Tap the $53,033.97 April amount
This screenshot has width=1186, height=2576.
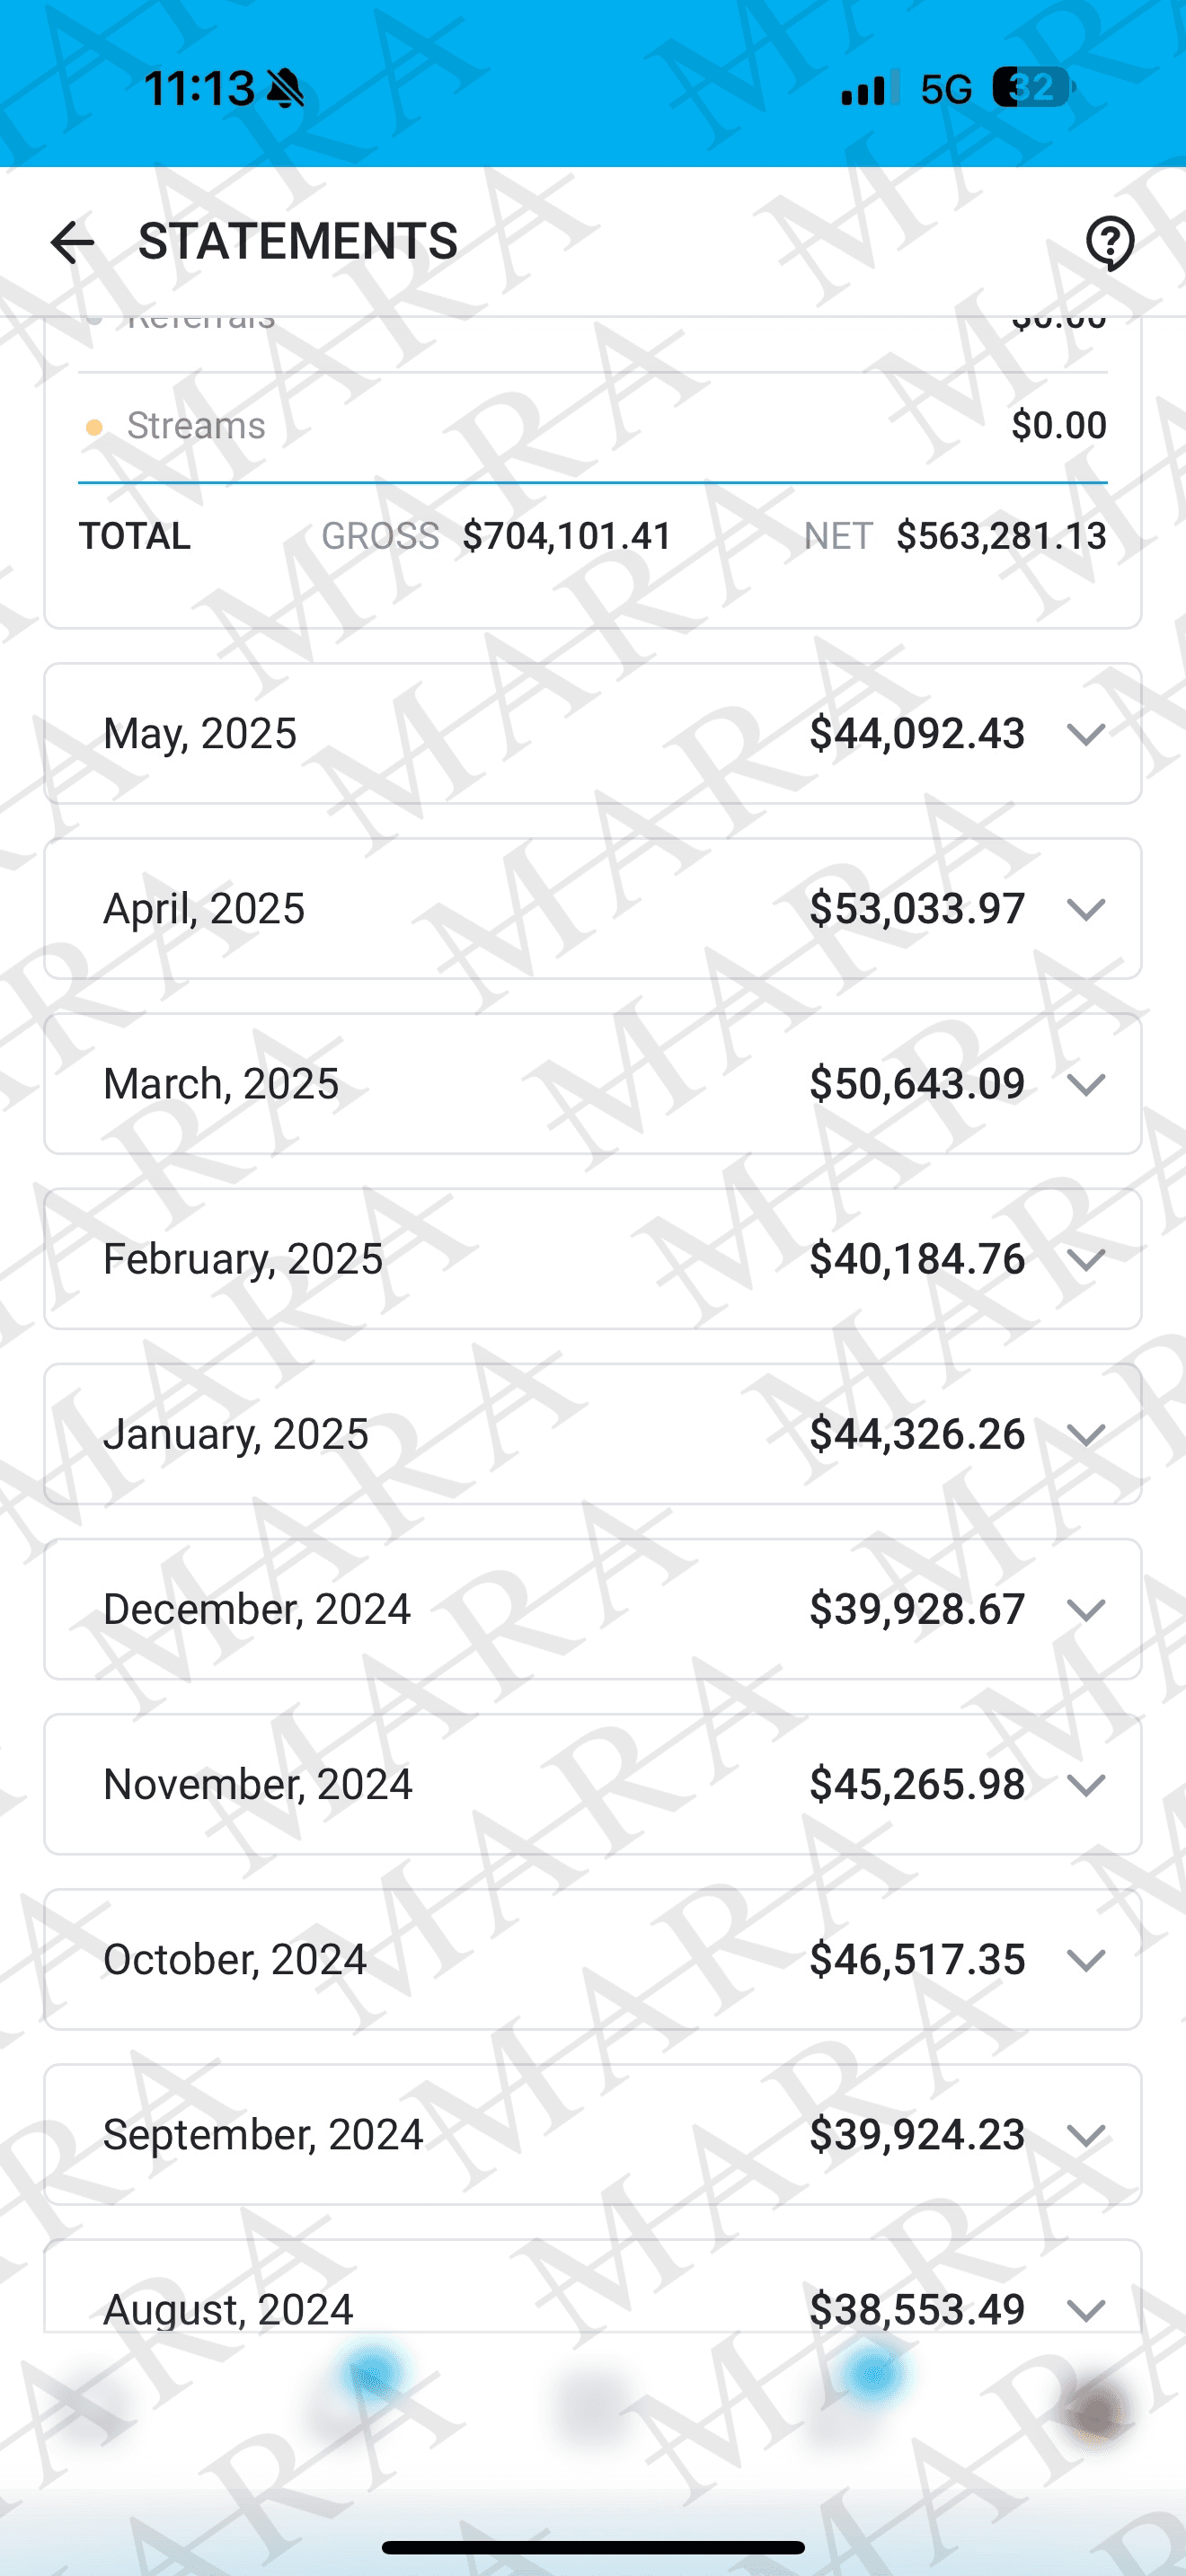[x=916, y=909]
